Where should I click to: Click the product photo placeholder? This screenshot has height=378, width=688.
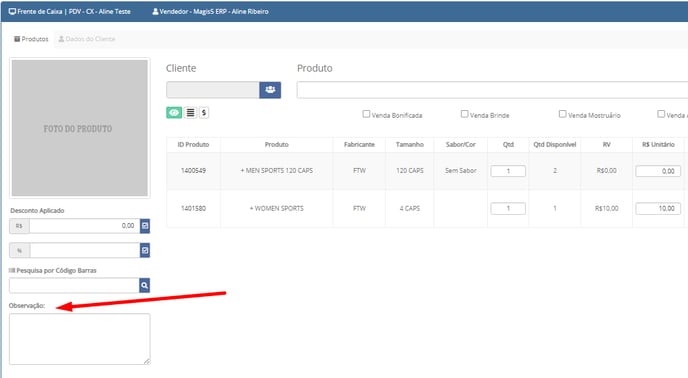pyautogui.click(x=79, y=128)
